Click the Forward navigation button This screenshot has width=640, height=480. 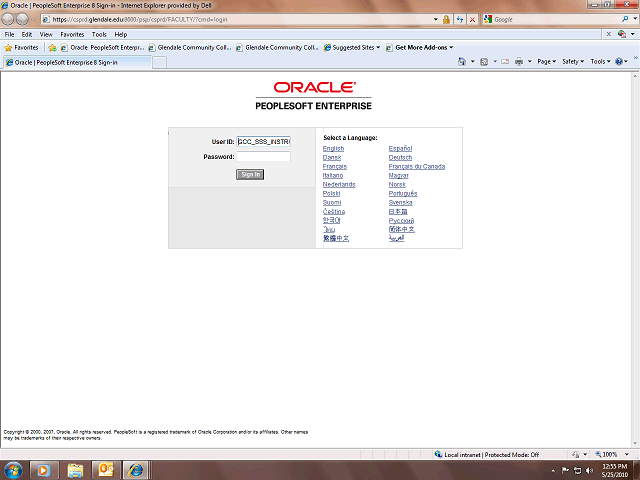point(22,19)
